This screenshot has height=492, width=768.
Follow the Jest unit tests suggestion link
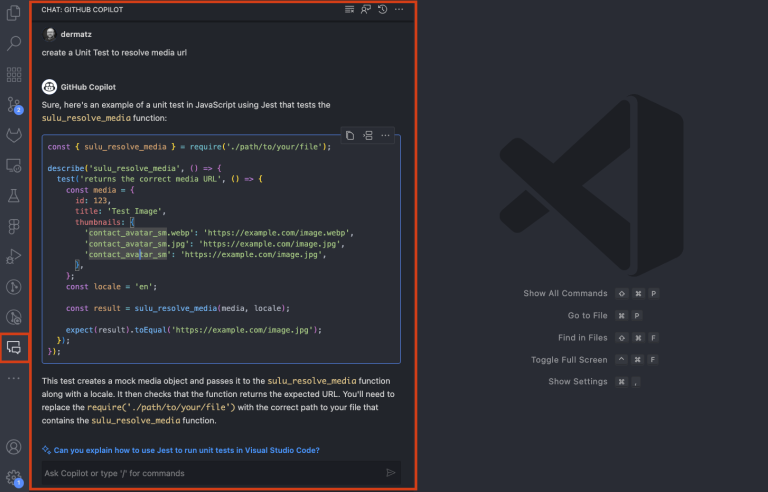[x=187, y=450]
